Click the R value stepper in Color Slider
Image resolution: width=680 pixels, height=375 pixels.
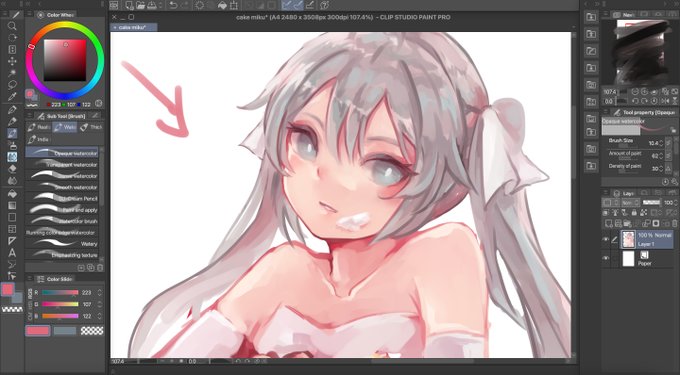(100, 293)
